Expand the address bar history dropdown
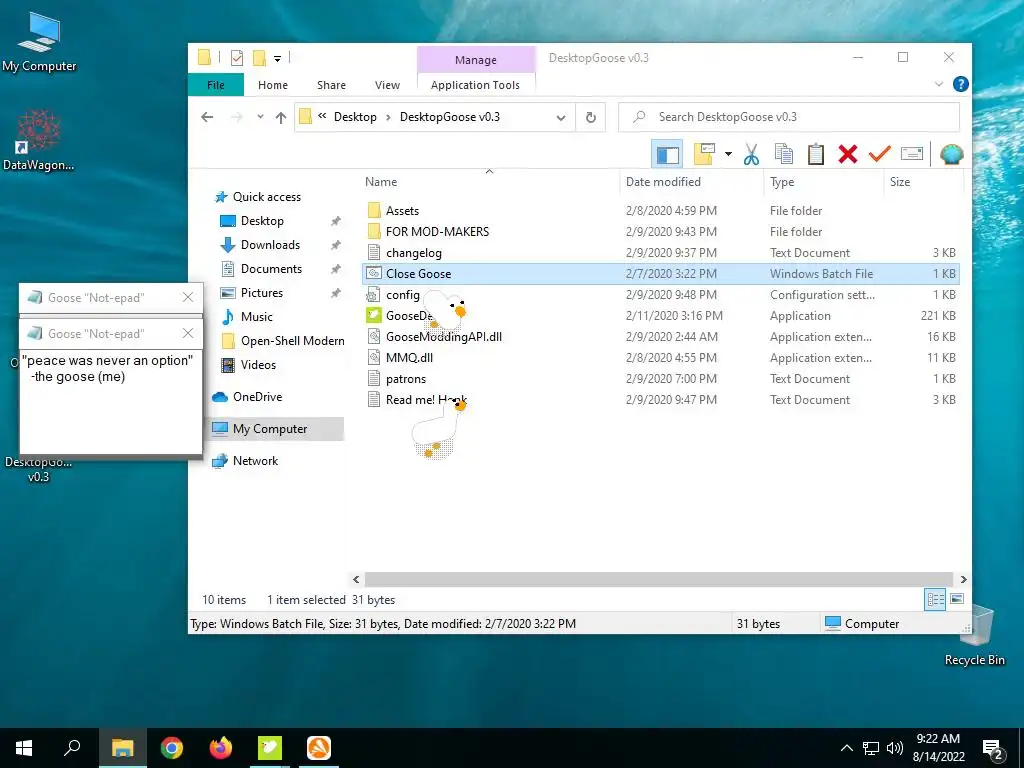Image resolution: width=1024 pixels, height=768 pixels. click(x=560, y=118)
